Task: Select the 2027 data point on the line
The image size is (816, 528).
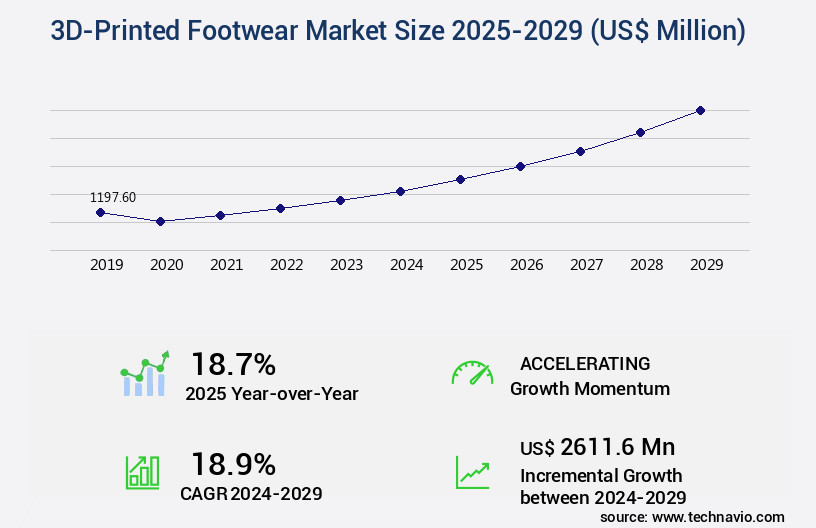Action: 580,151
